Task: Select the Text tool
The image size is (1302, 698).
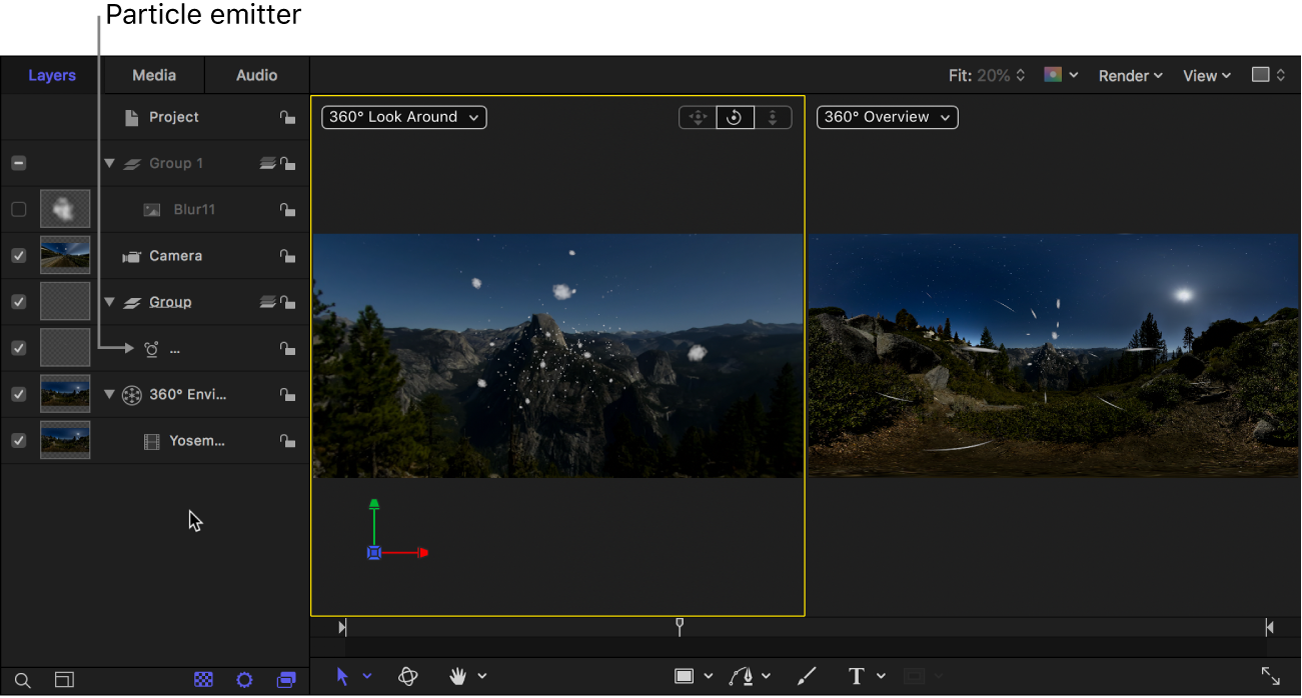Action: pos(856,677)
